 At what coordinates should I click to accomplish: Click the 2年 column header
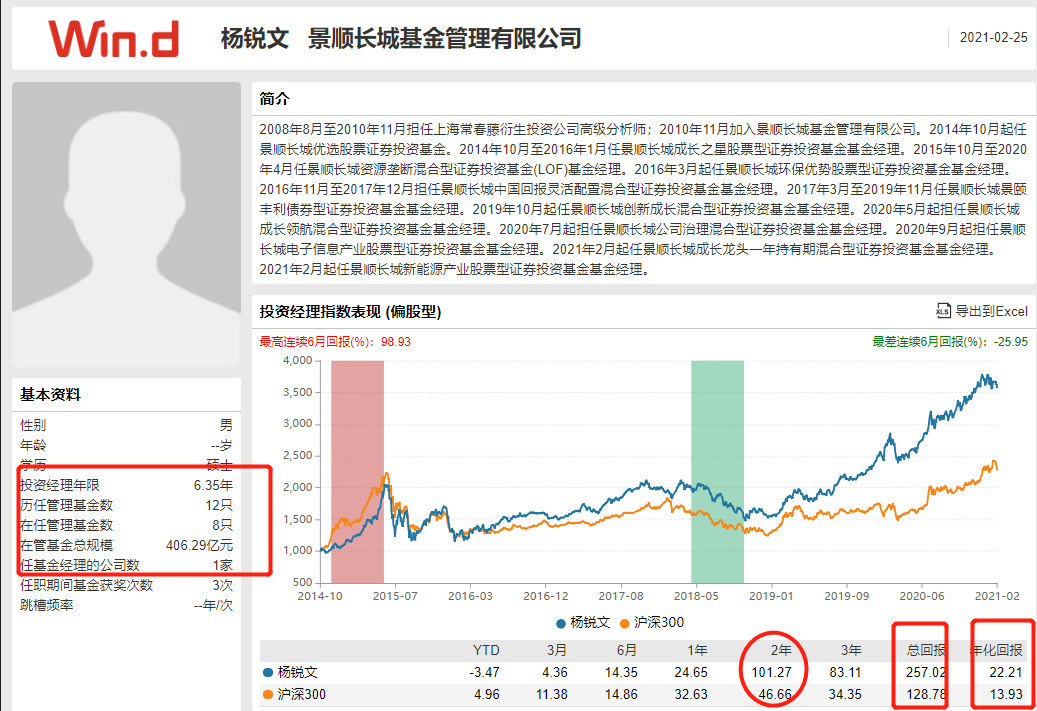780,650
